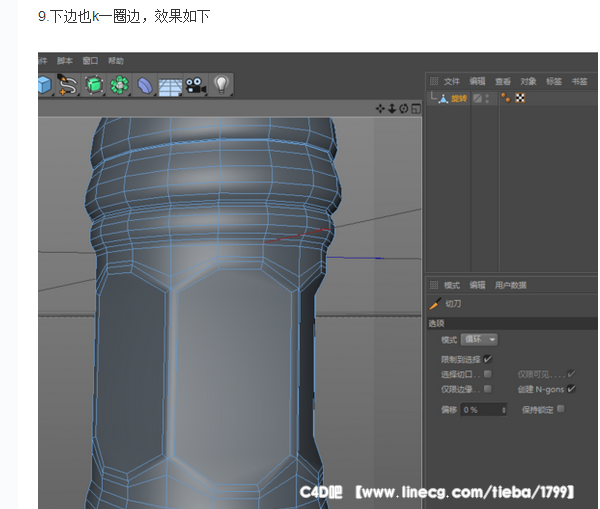Open 文件 menu in object manager
This screenshot has width=600, height=509.
point(452,81)
